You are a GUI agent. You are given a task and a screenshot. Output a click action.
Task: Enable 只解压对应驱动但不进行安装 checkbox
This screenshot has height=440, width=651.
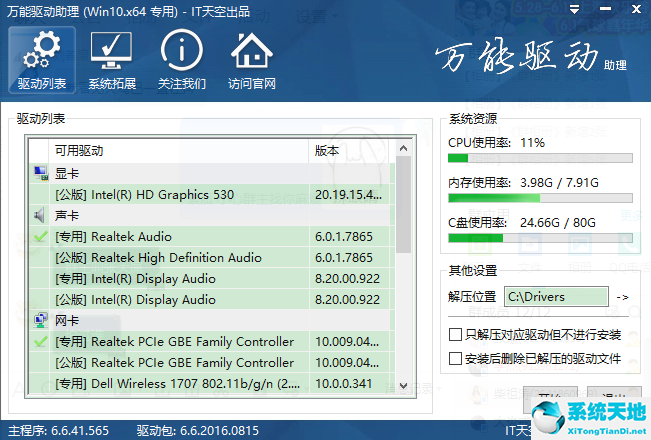pyautogui.click(x=455, y=334)
